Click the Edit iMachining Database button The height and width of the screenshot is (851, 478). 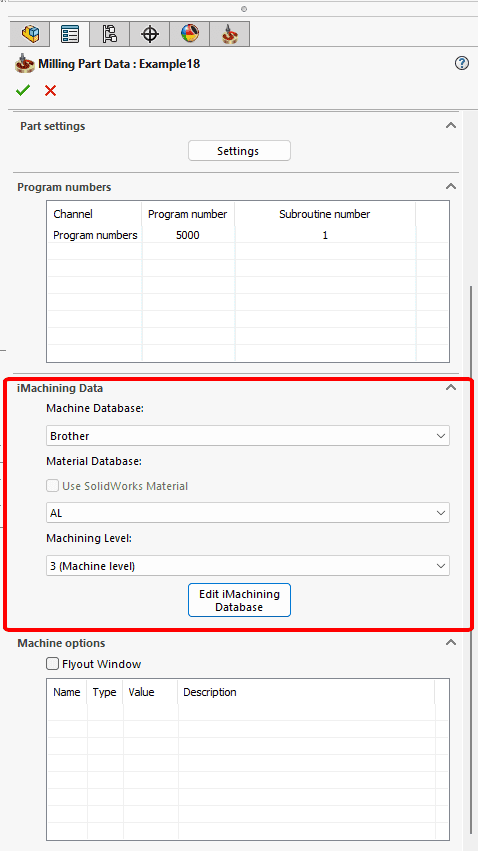click(239, 600)
